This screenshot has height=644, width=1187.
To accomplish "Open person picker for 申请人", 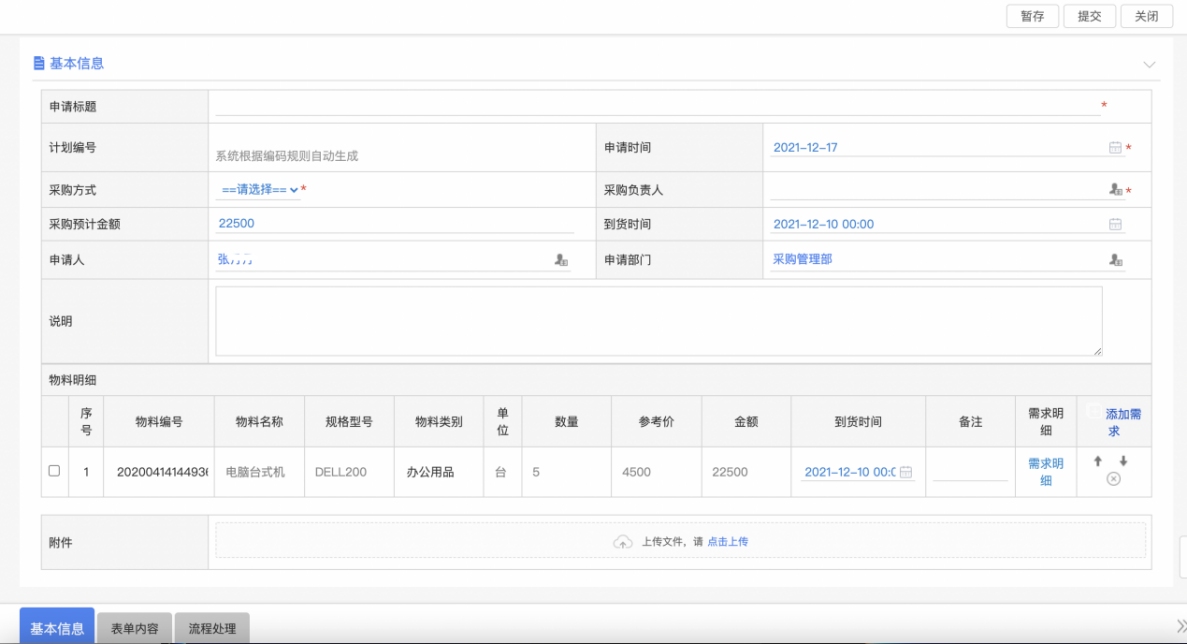I will tap(561, 260).
